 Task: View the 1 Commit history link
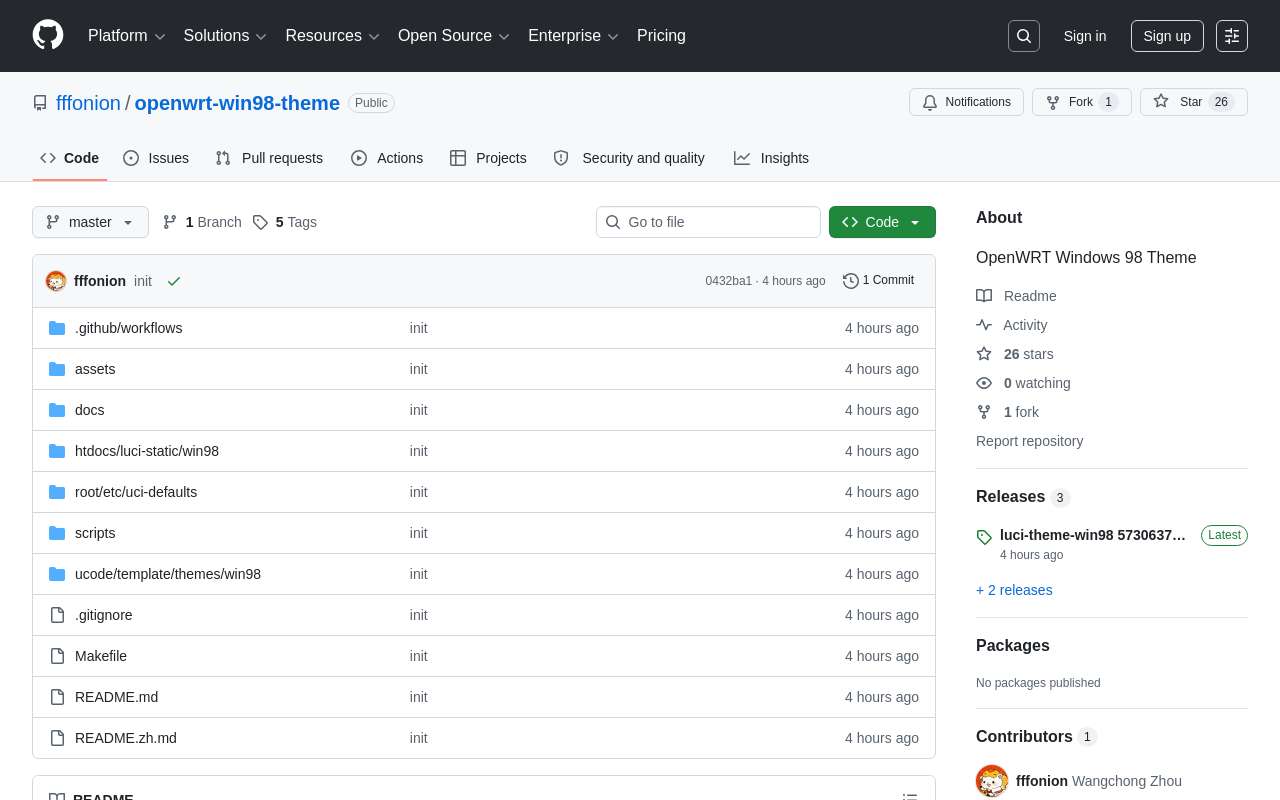(879, 281)
